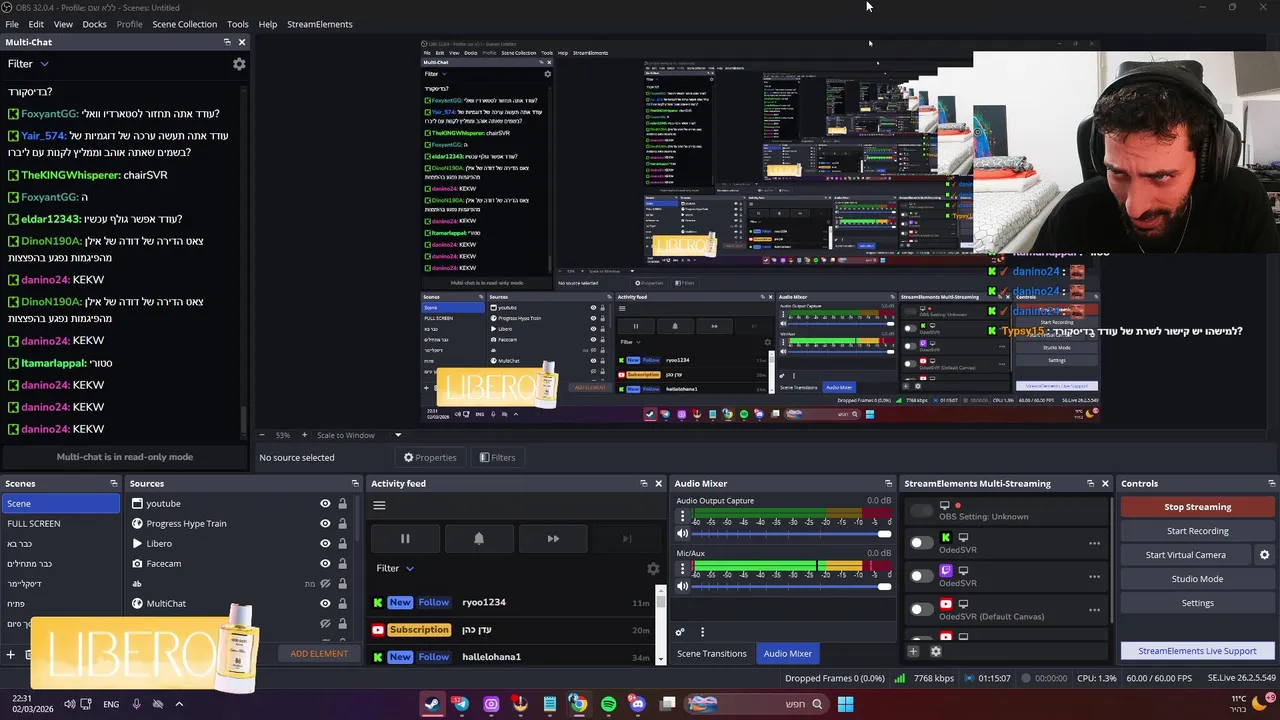
Task: Open Audio Output Capture options dots
Action: 683,517
